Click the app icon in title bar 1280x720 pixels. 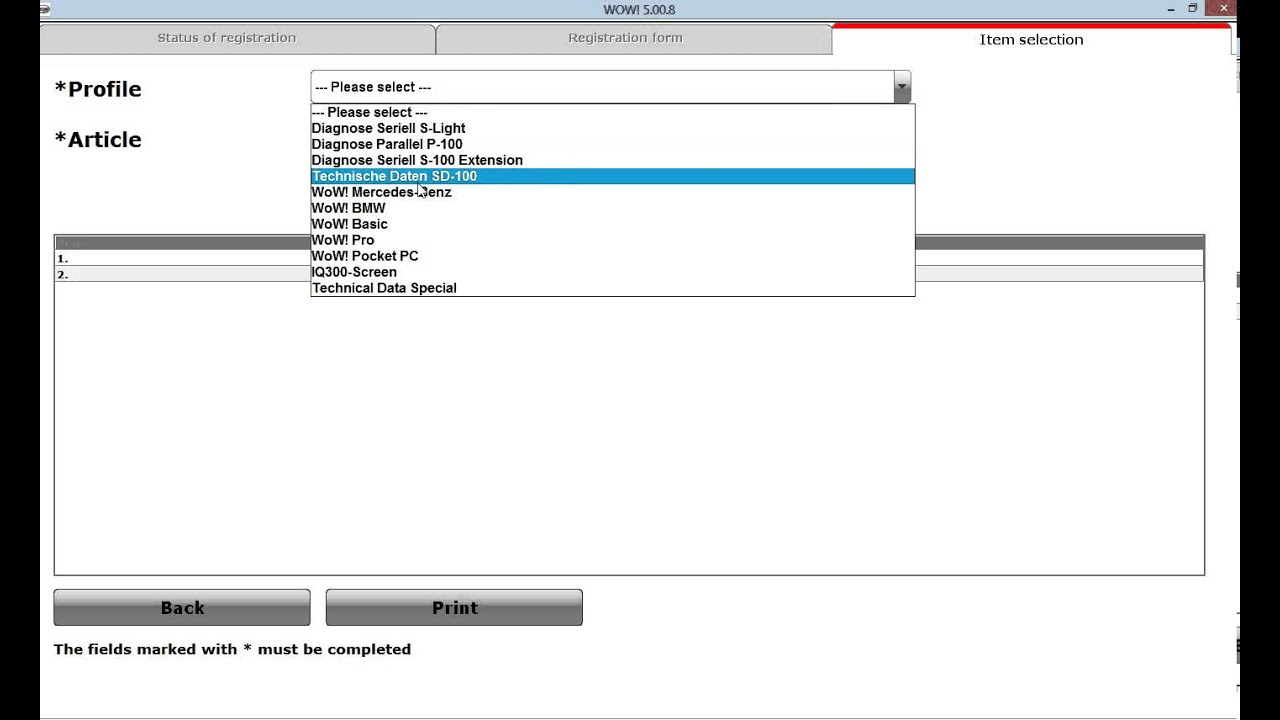tap(44, 9)
